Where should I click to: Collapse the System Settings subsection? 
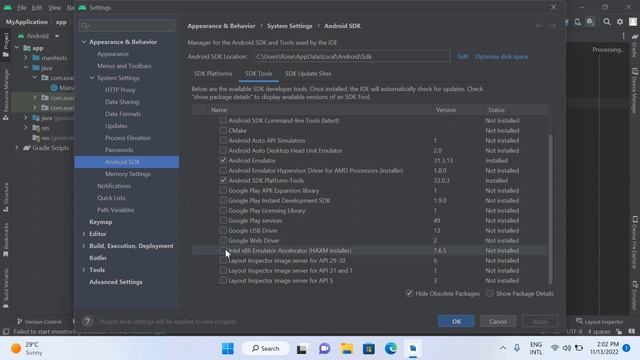tap(92, 78)
